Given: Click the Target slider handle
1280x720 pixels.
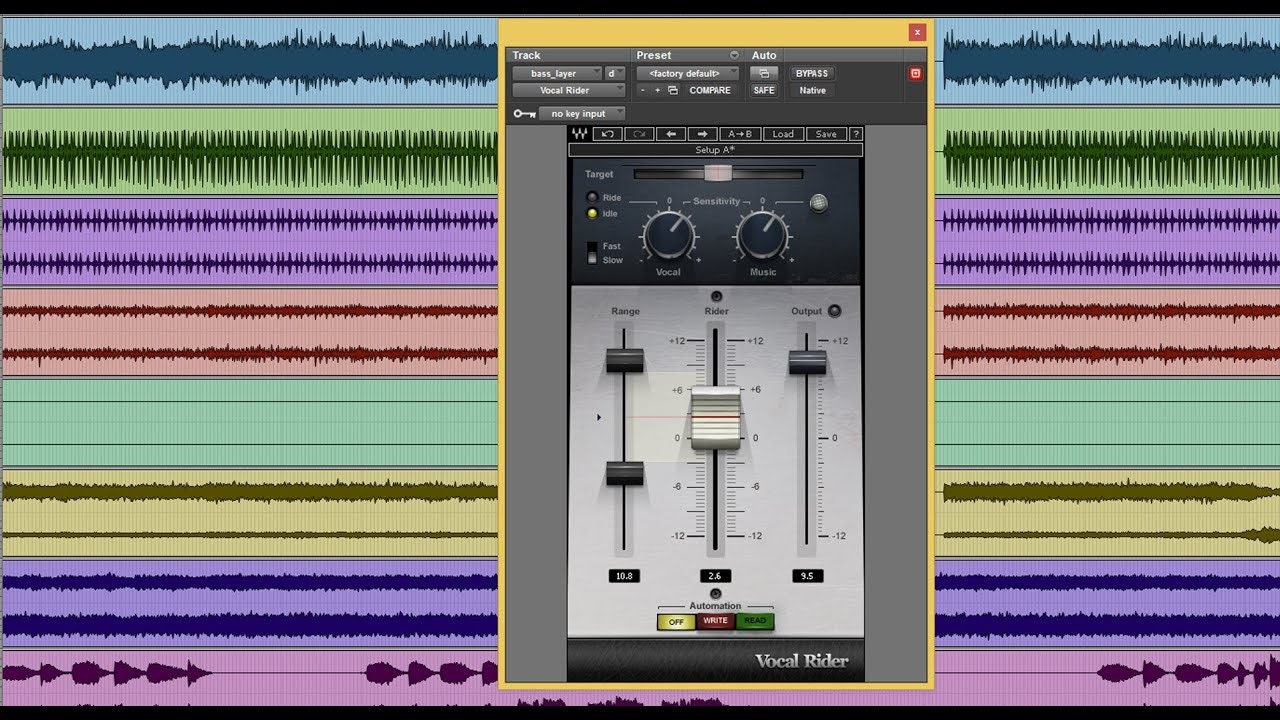Looking at the screenshot, I should (717, 173).
